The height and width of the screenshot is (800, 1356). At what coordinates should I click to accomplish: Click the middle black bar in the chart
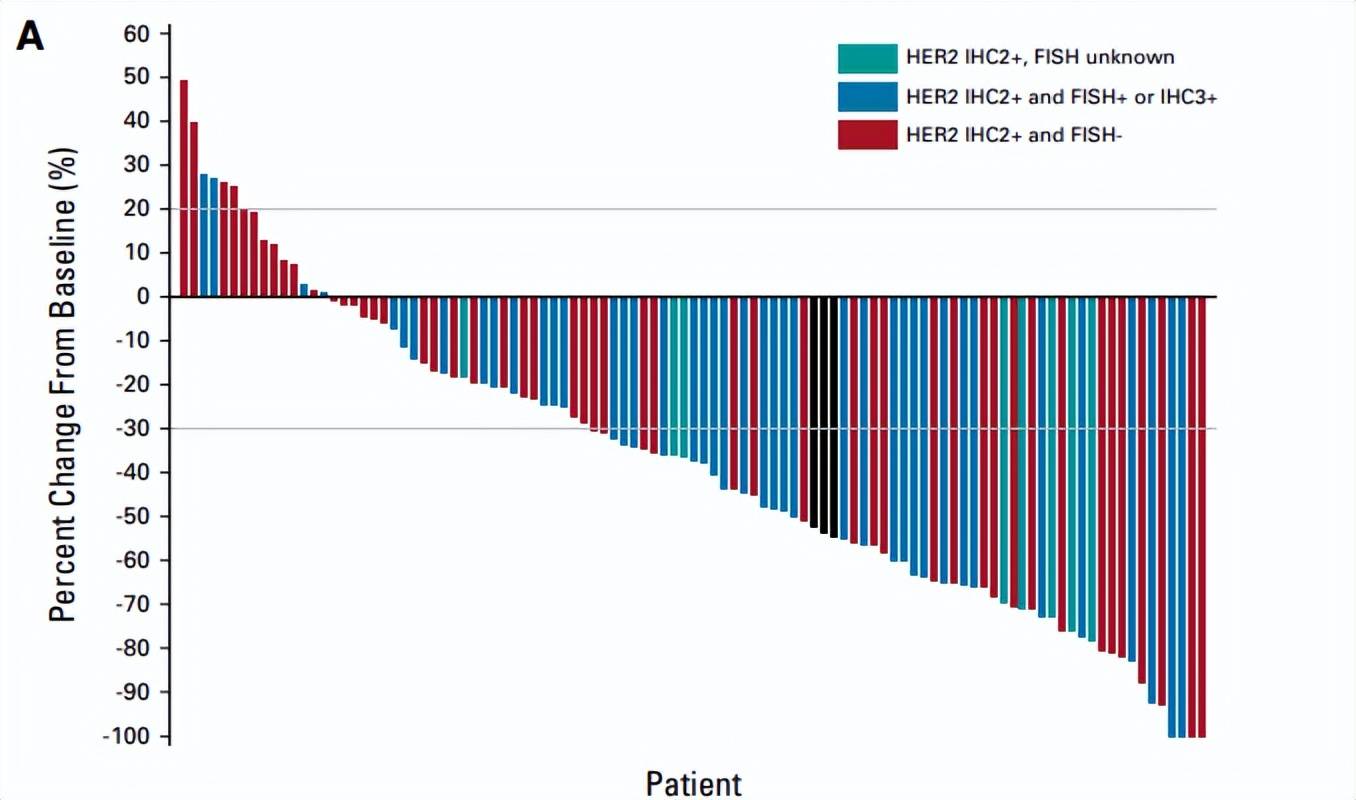click(824, 415)
